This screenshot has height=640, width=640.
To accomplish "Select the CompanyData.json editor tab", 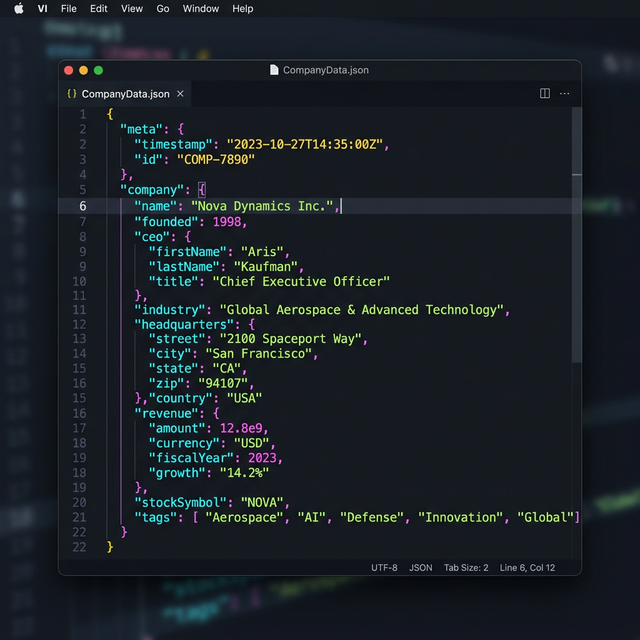I will tap(125, 94).
